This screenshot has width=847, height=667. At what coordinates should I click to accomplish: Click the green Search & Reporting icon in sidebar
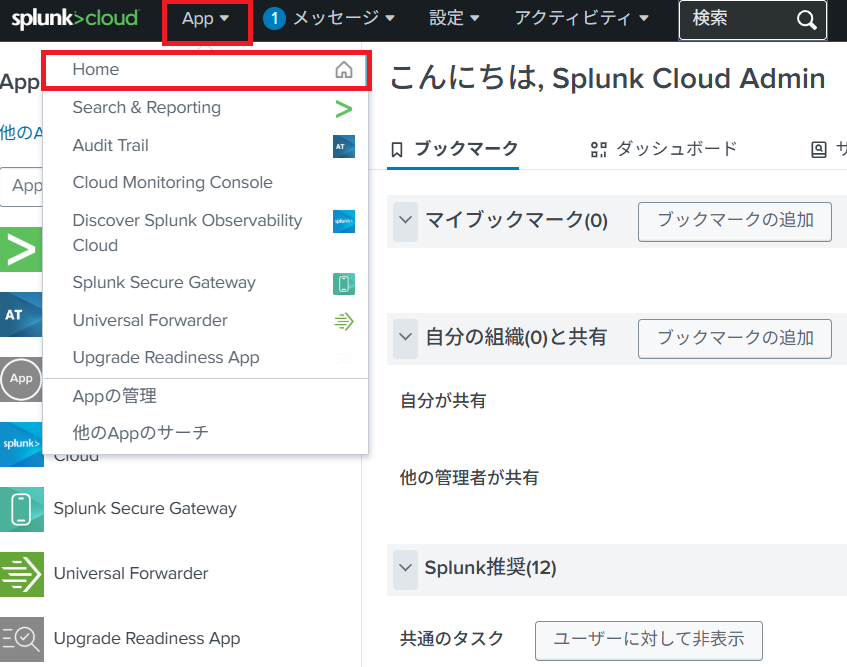21,250
